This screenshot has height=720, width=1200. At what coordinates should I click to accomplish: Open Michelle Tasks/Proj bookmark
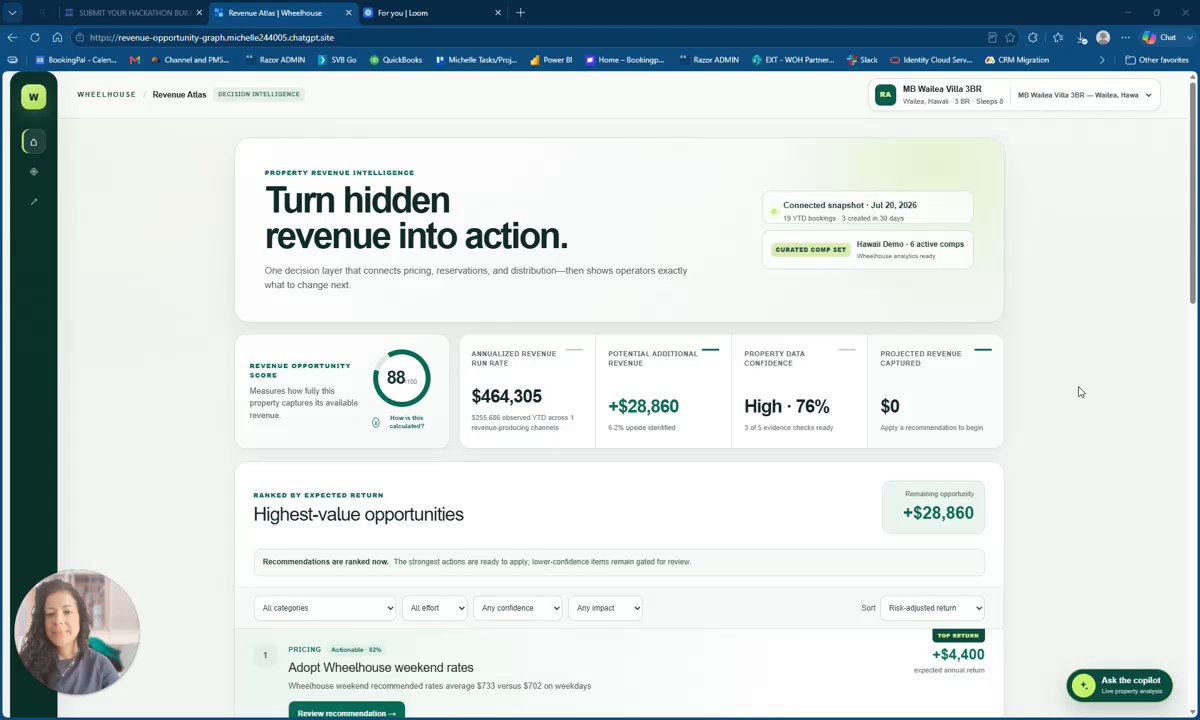click(x=476, y=60)
